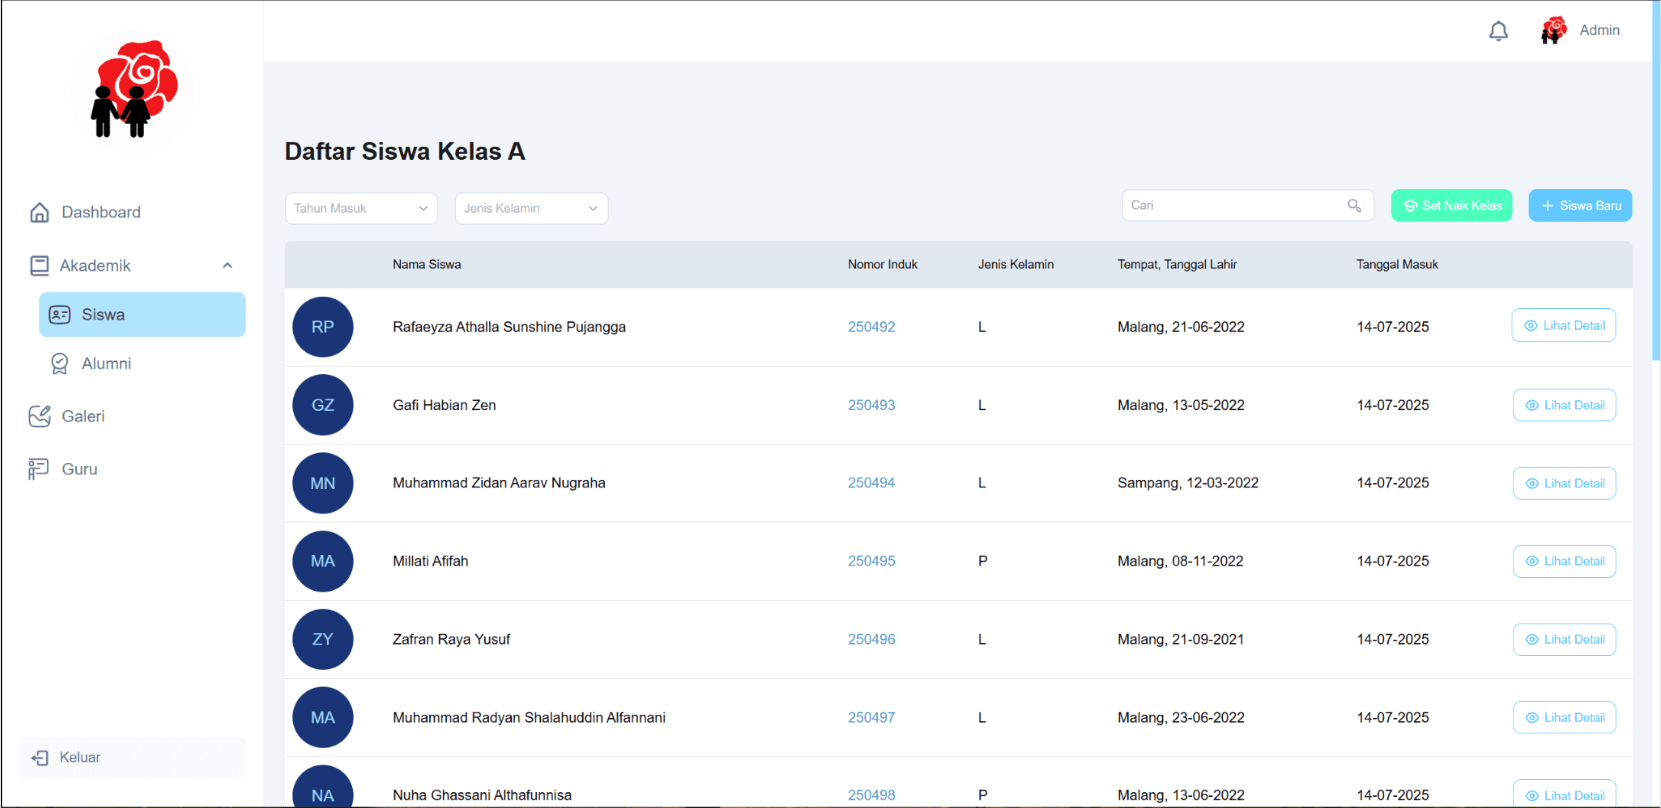1661x808 pixels.
Task: Open student number 250493 link
Action: 872,405
